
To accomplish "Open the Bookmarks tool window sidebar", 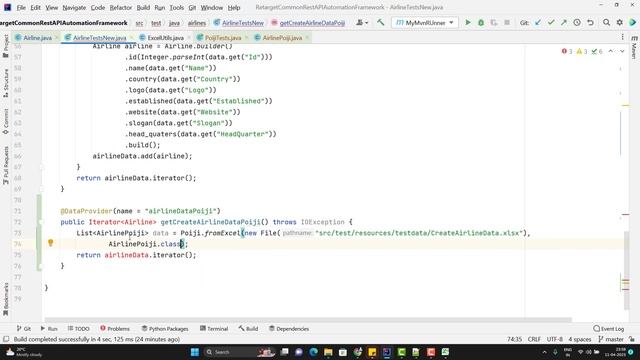I will (6, 300).
